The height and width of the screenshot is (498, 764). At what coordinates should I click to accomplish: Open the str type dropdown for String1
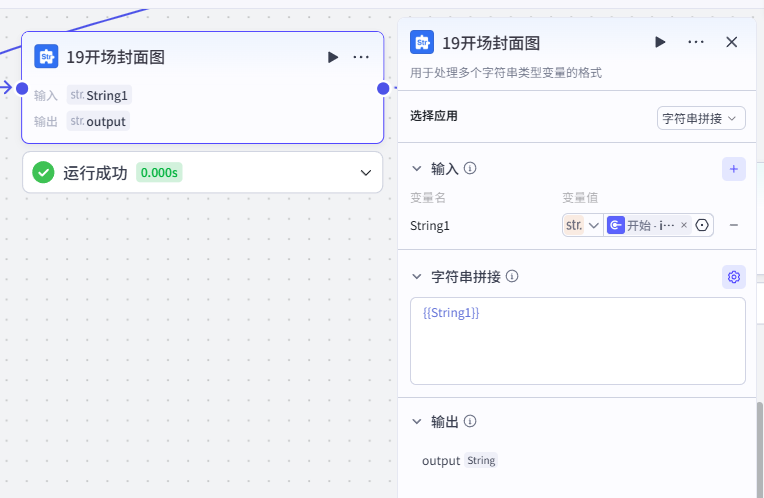[583, 225]
